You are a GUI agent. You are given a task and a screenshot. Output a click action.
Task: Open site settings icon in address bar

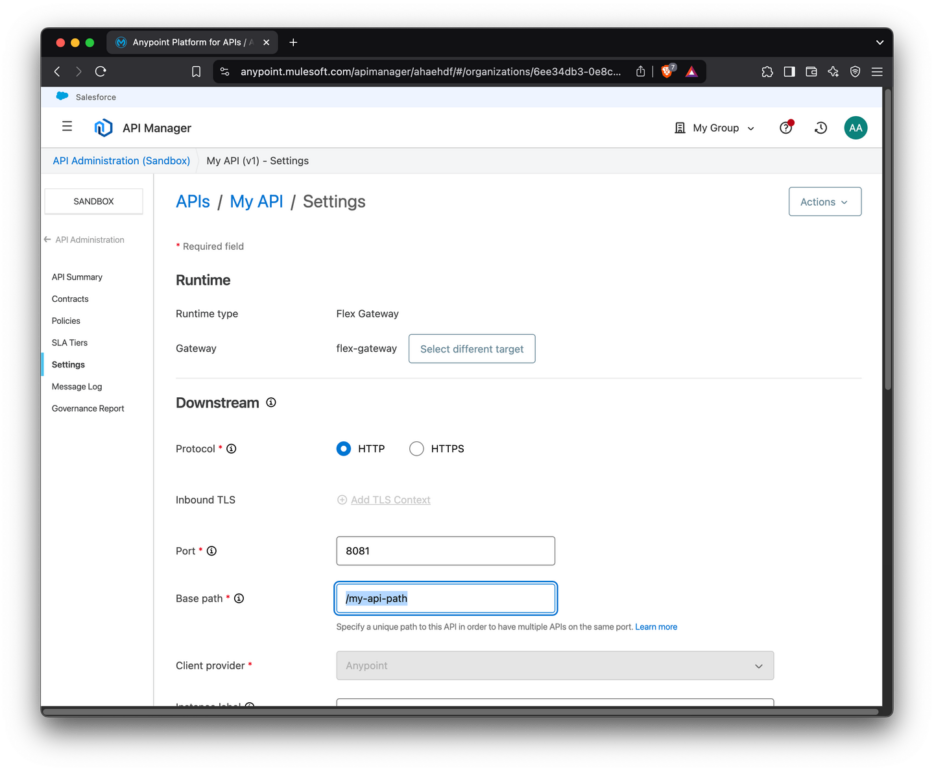point(225,71)
